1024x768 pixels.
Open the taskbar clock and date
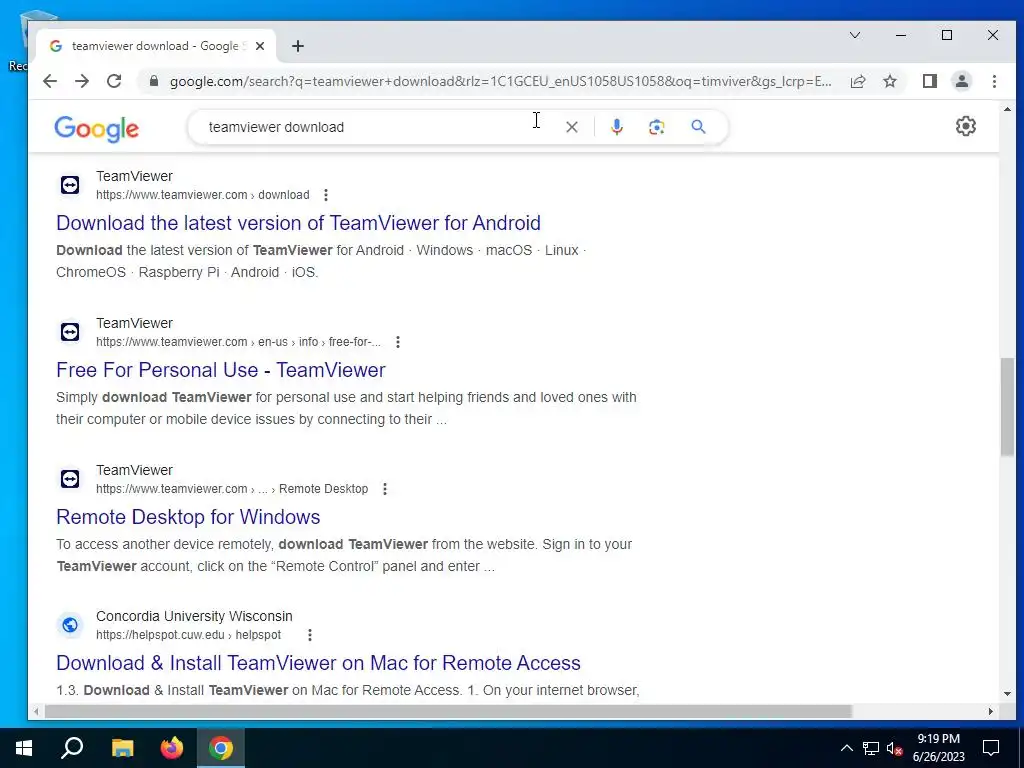point(938,748)
